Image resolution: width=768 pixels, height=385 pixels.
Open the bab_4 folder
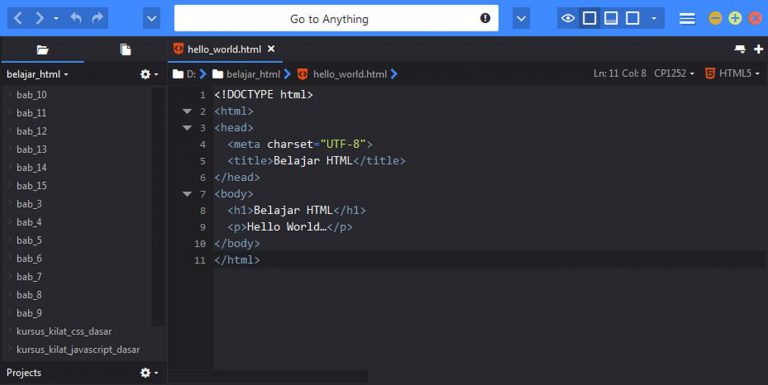29,222
